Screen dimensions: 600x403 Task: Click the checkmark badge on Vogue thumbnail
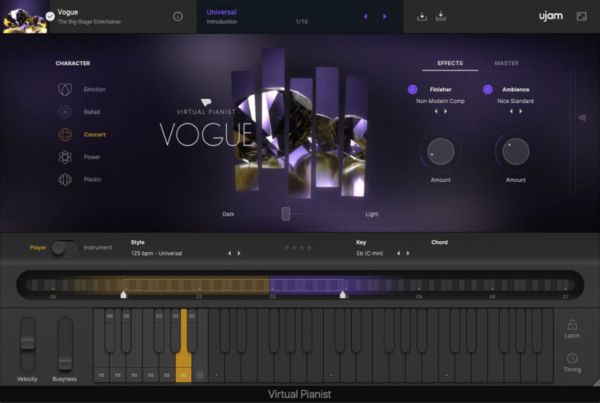click(x=50, y=16)
